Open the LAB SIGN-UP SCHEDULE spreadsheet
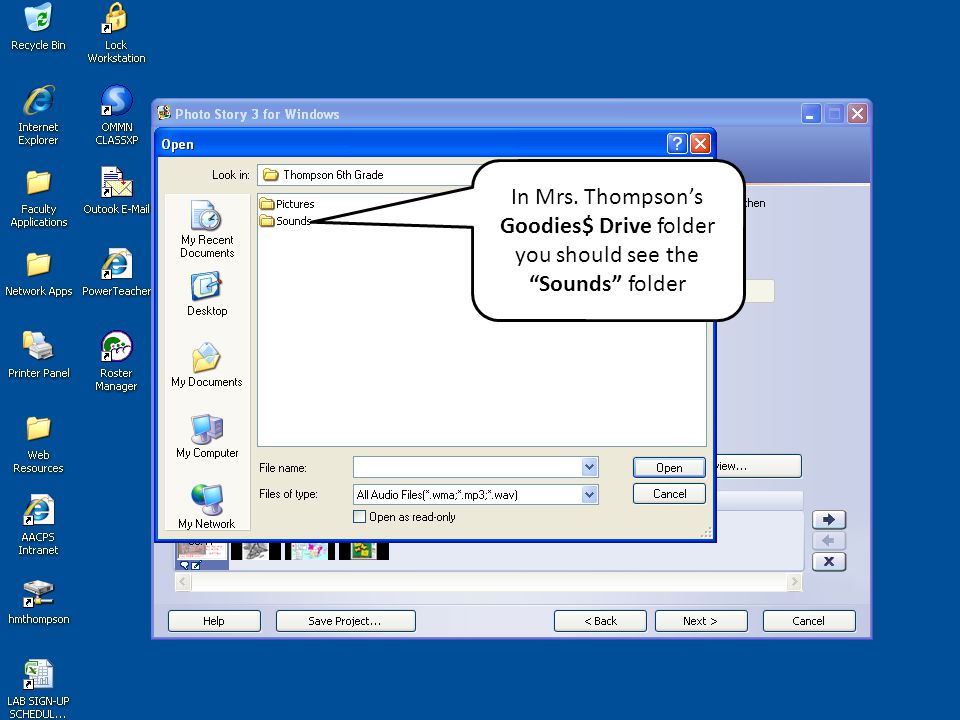 (x=38, y=689)
